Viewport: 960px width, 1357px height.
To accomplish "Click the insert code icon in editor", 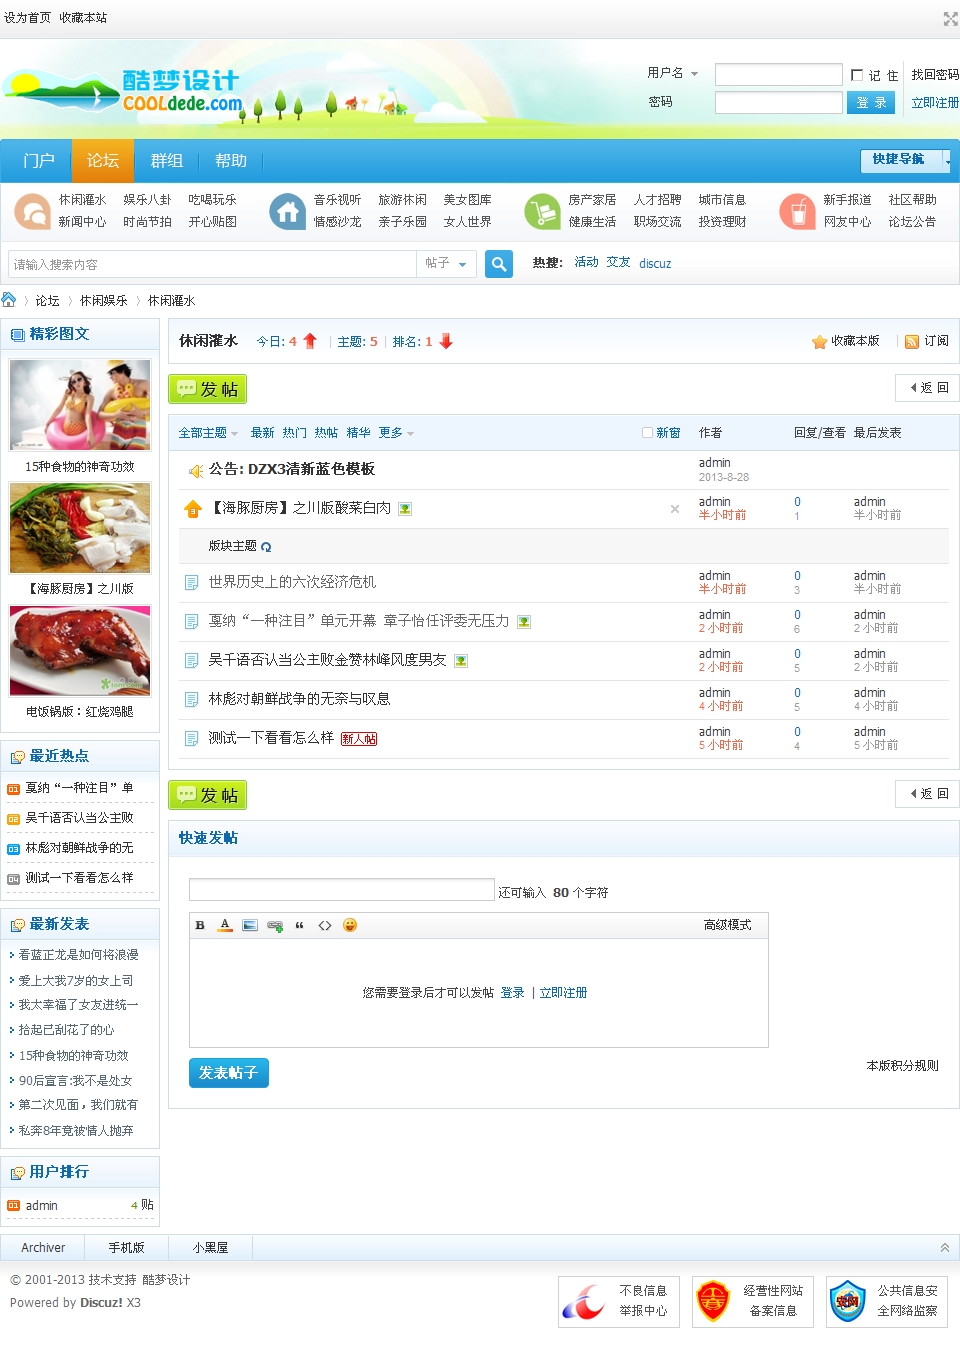I will 325,925.
